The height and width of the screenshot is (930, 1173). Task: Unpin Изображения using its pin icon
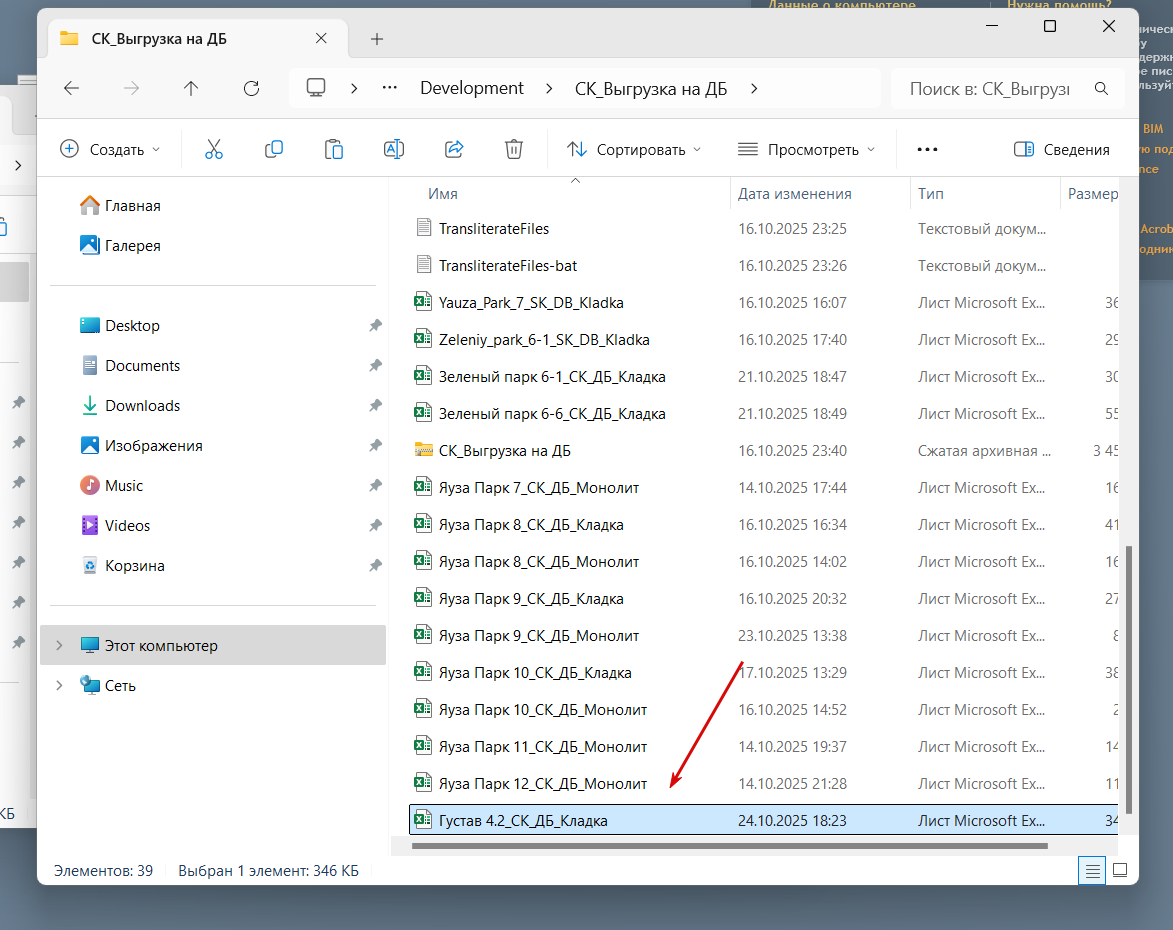pyautogui.click(x=375, y=446)
